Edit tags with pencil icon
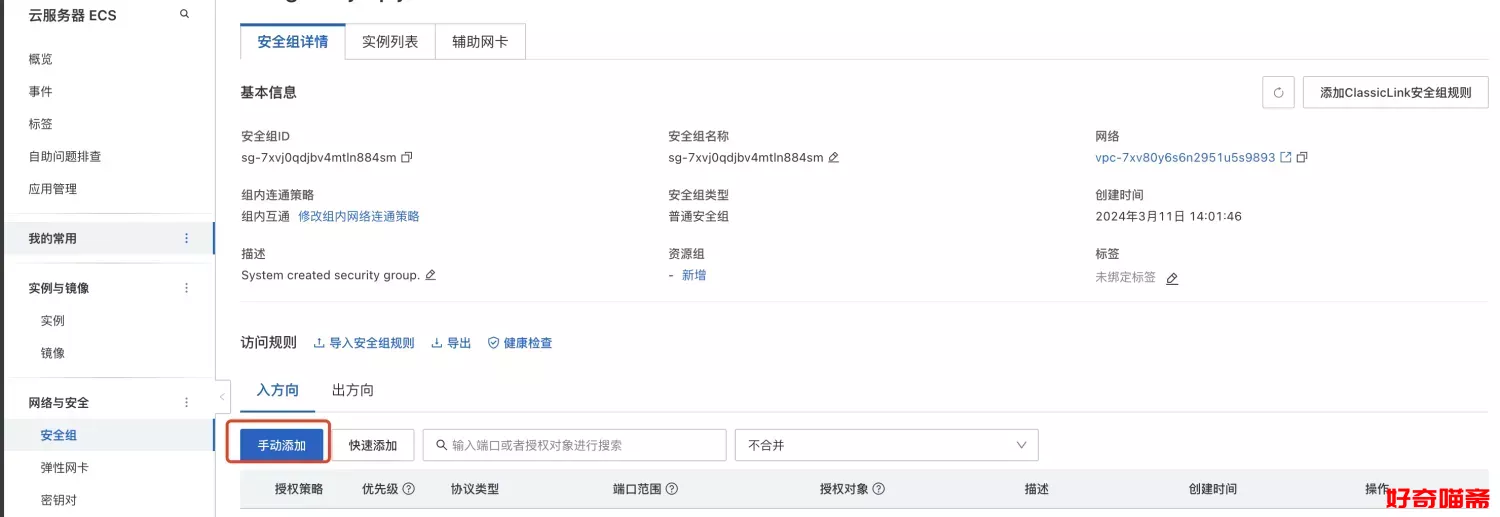 click(x=1172, y=279)
